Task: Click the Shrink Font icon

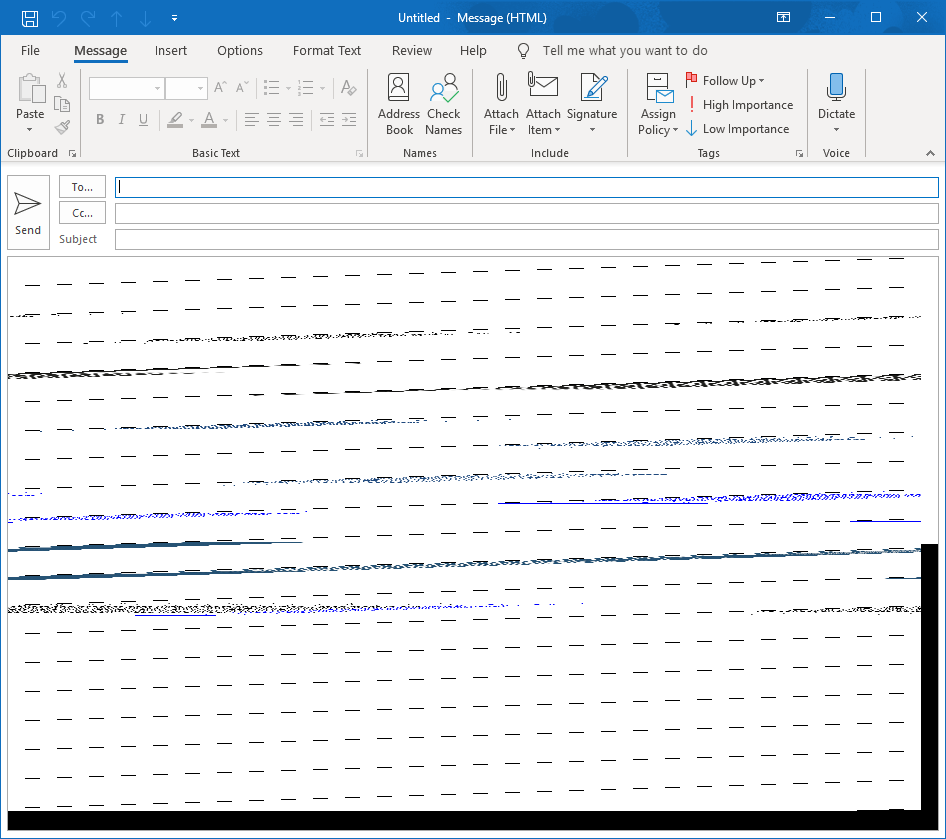Action: pos(241,88)
